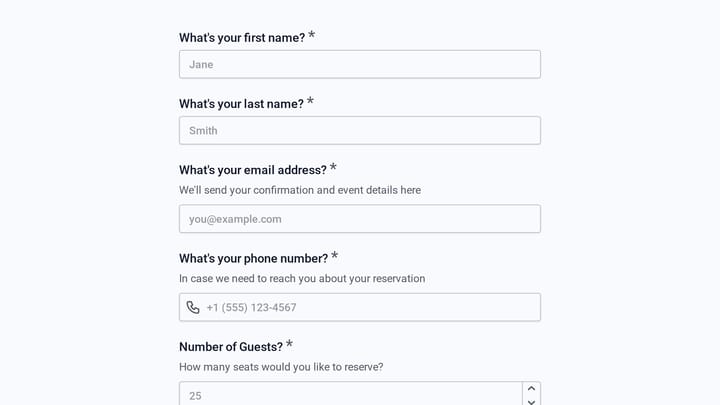The width and height of the screenshot is (720, 405).
Task: Click the required asterisk beside Number of Guests
Action: tap(289, 344)
